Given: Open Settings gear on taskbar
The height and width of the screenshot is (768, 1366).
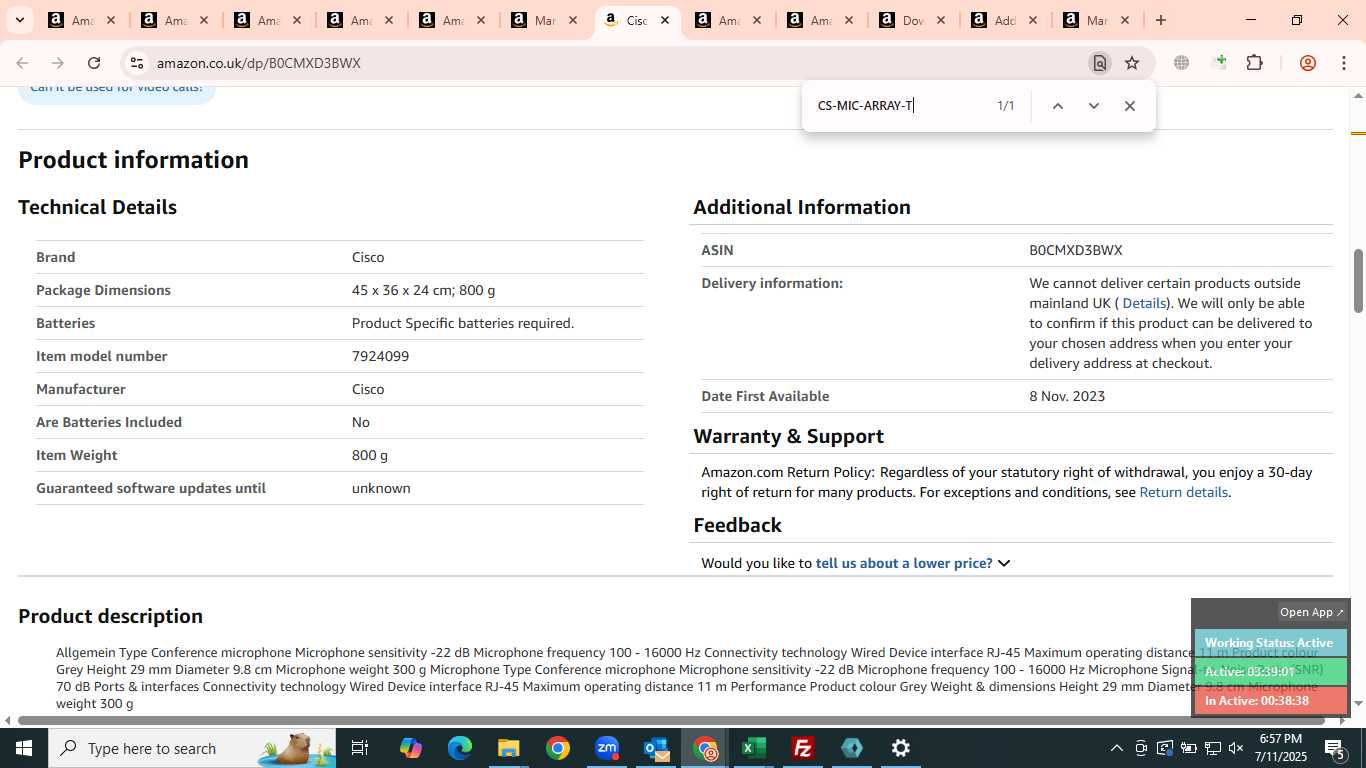Looking at the screenshot, I should [x=901, y=748].
